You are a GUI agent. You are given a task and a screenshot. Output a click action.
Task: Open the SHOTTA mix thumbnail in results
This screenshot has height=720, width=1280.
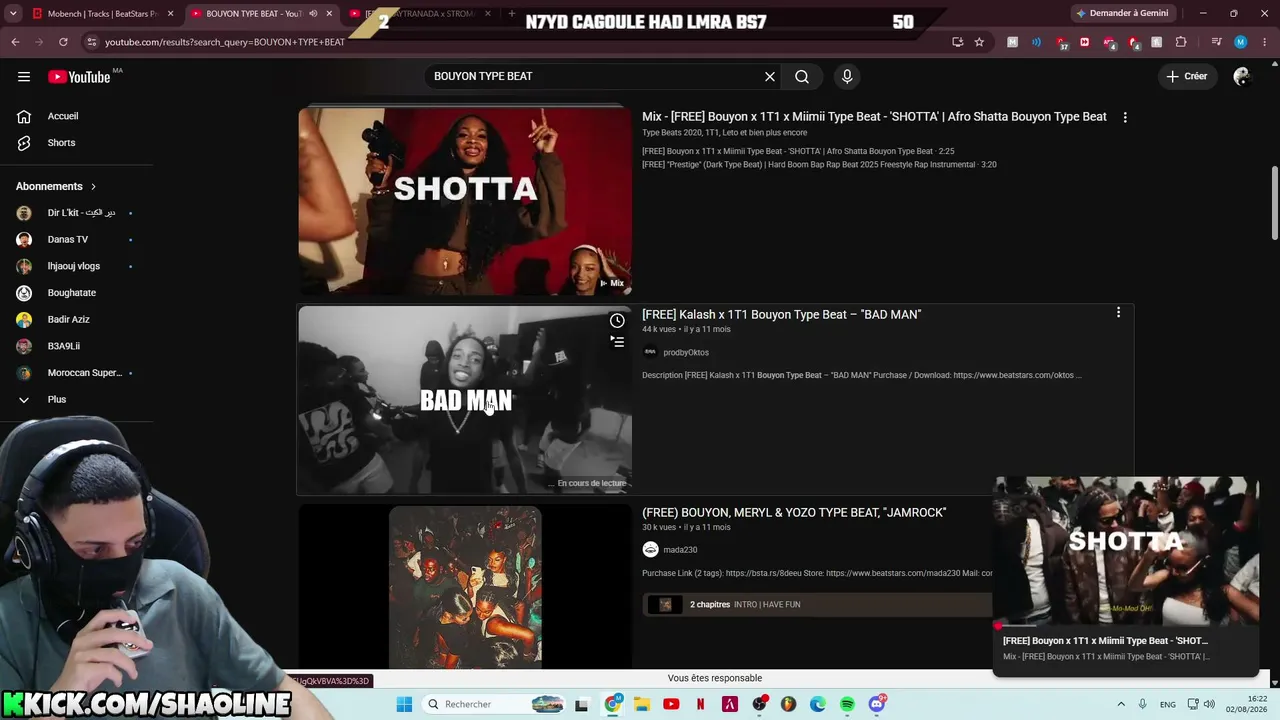click(x=465, y=201)
